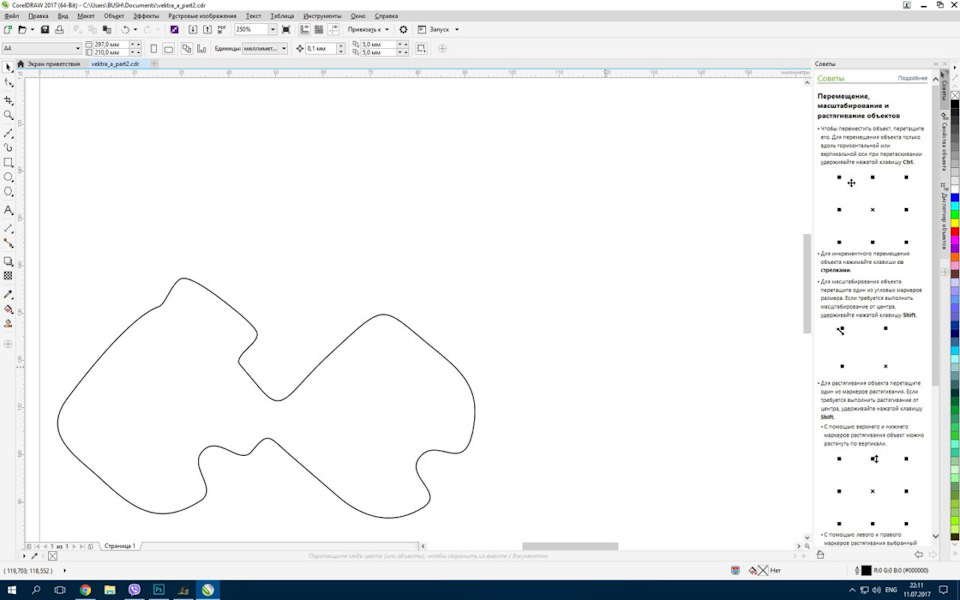Click the Print icon
Viewport: 960px width, 600px height.
(61, 29)
